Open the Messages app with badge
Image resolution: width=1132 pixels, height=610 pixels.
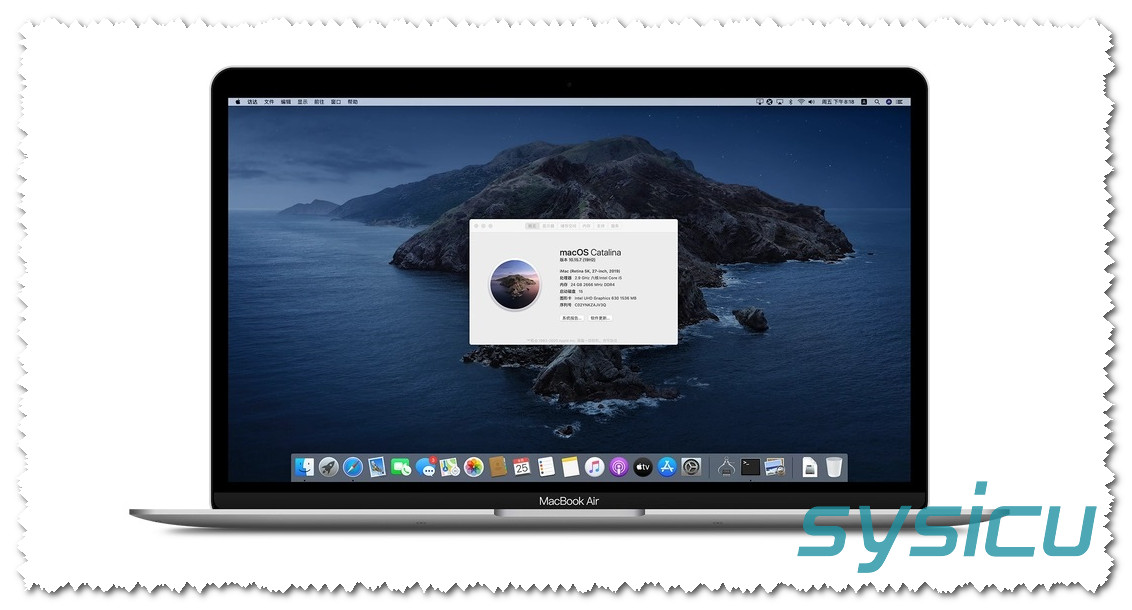tap(426, 467)
